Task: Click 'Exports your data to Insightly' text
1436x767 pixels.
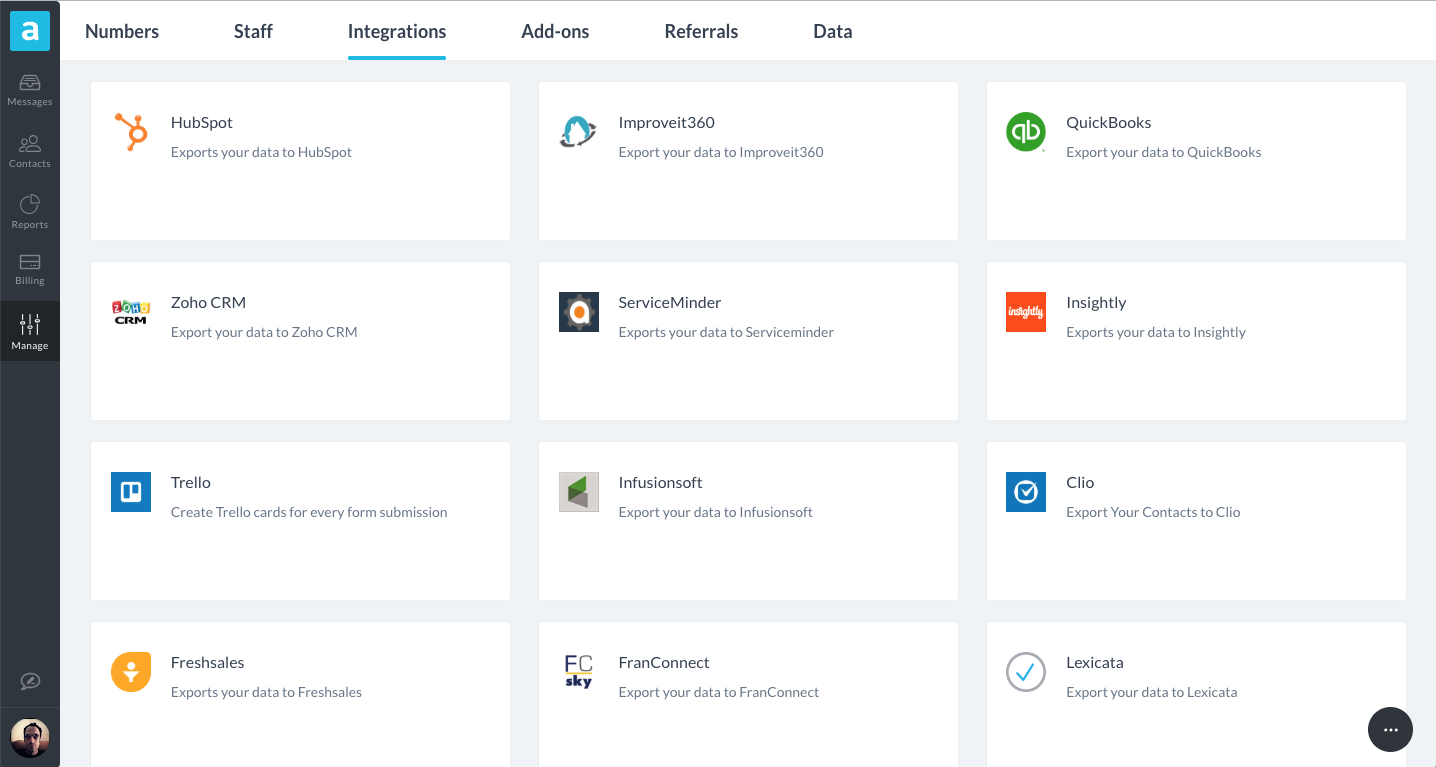Action: (1156, 332)
